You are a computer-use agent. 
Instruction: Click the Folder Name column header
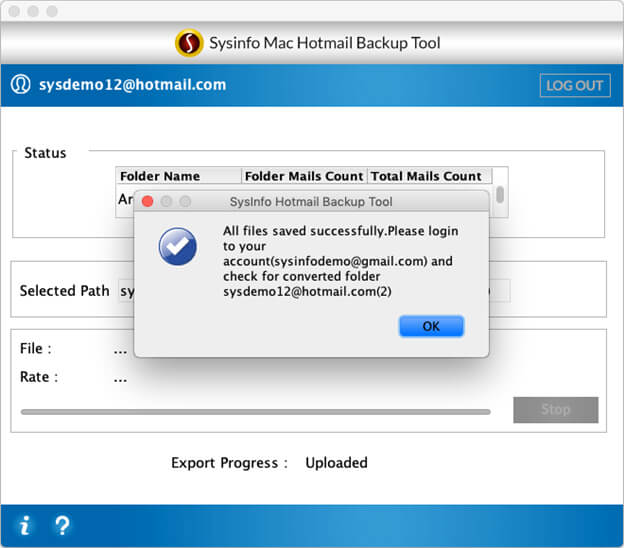point(178,176)
